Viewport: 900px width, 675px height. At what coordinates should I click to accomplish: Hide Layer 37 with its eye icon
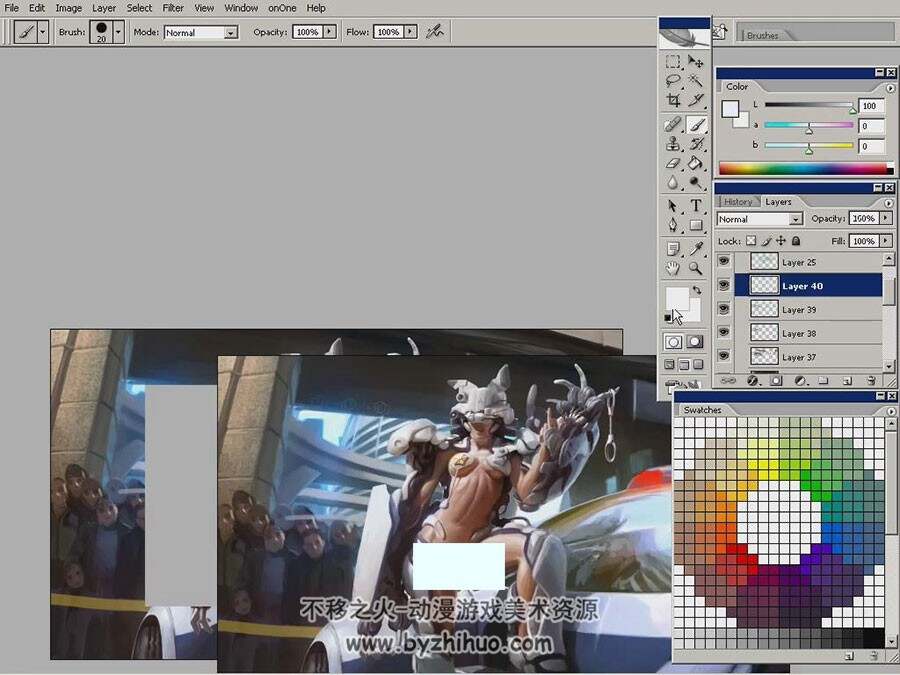click(x=724, y=356)
